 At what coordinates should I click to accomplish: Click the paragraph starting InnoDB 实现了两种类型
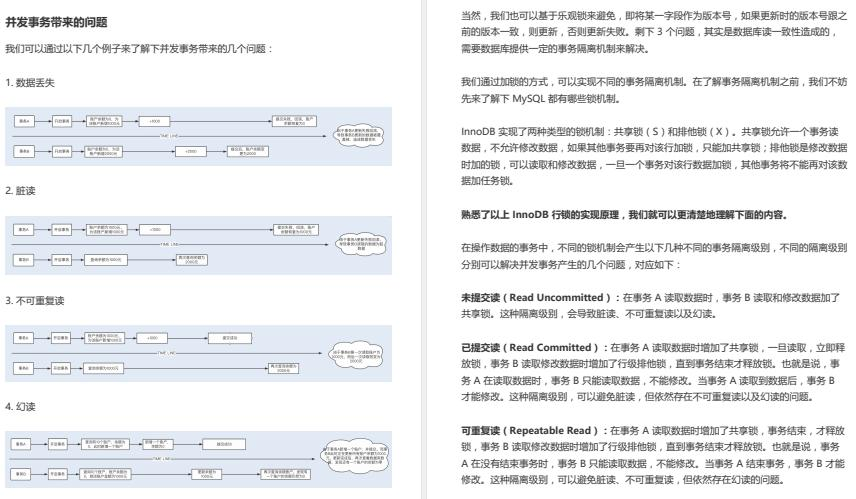653,156
